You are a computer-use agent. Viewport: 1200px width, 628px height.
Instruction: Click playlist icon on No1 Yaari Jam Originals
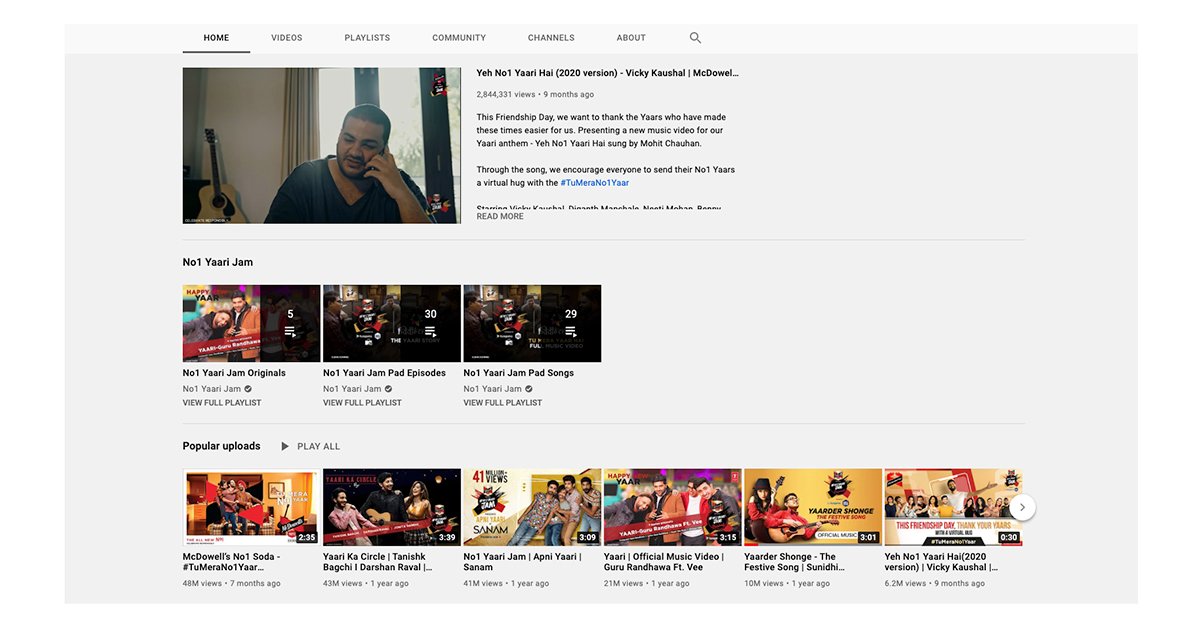[x=290, y=331]
